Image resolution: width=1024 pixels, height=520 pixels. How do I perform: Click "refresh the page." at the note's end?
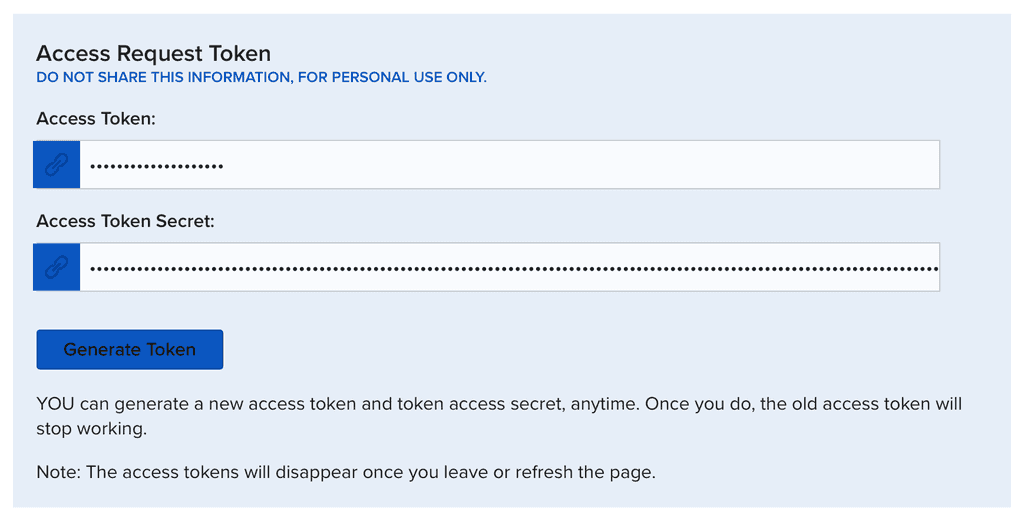585,472
